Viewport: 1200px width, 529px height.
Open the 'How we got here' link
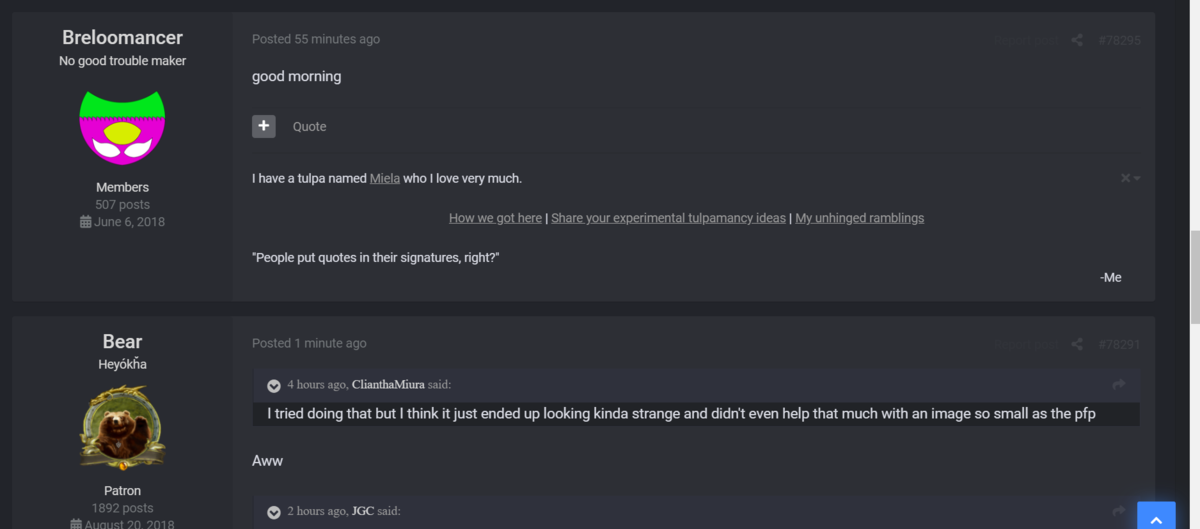495,218
